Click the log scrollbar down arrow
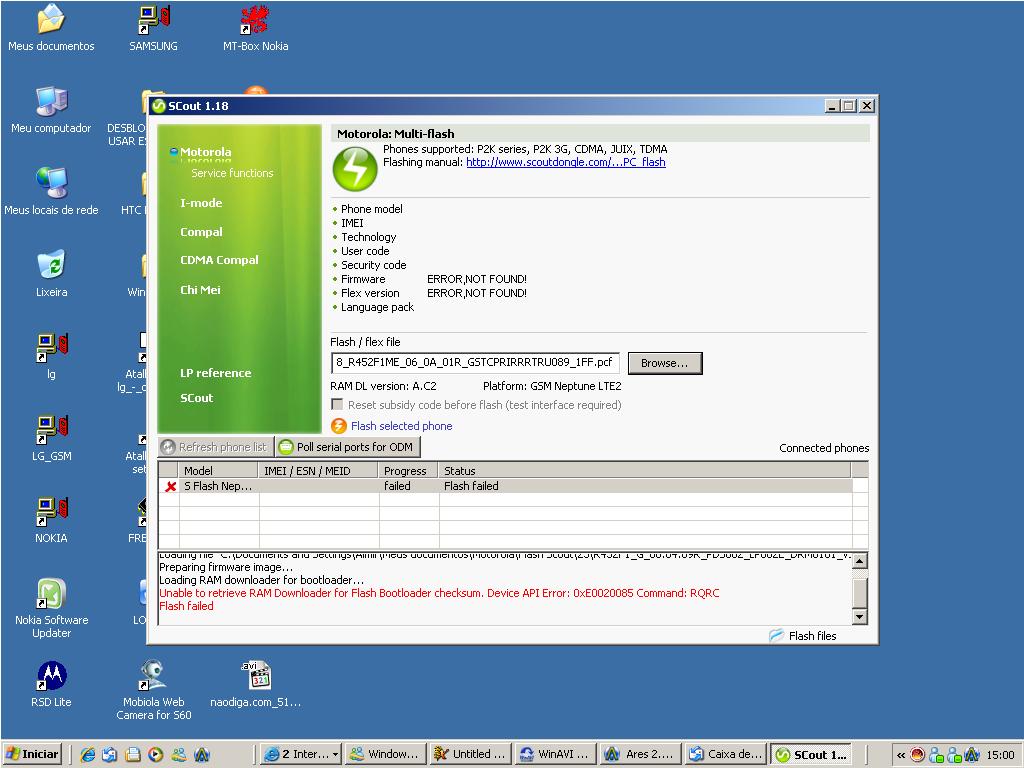The height and width of the screenshot is (768, 1024). [x=860, y=616]
